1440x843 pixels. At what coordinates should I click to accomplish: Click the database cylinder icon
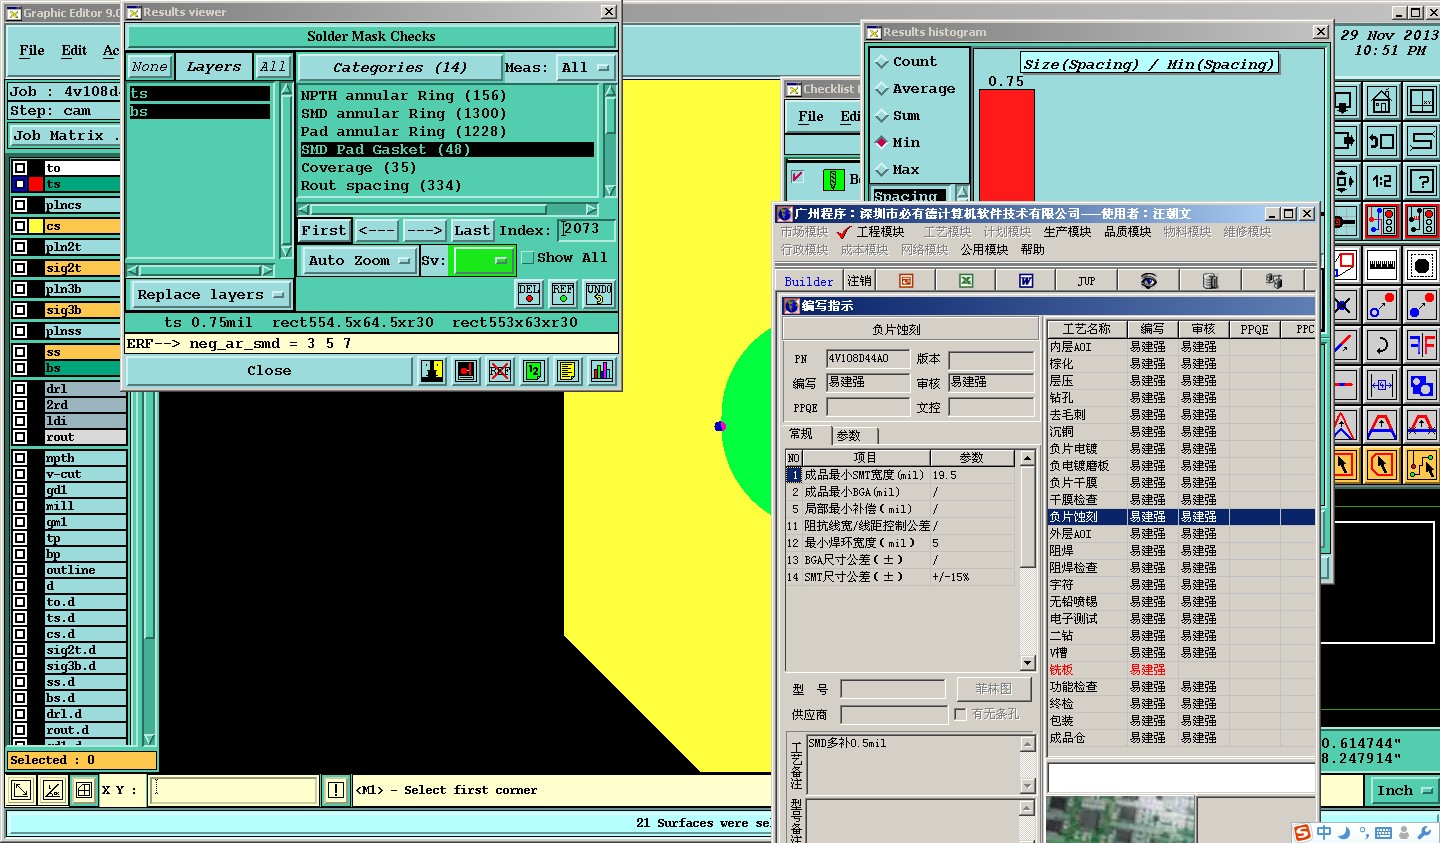1210,281
